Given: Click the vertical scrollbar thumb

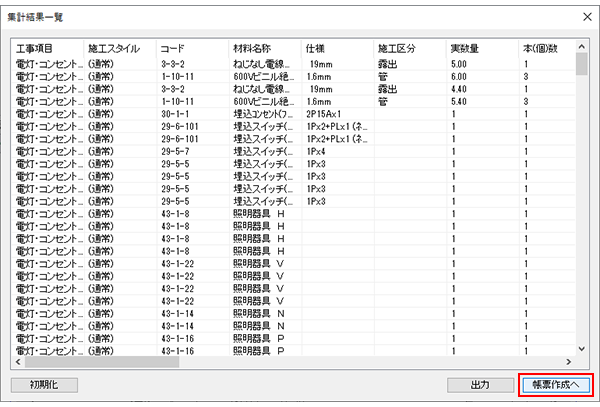Looking at the screenshot, I should coord(581,64).
